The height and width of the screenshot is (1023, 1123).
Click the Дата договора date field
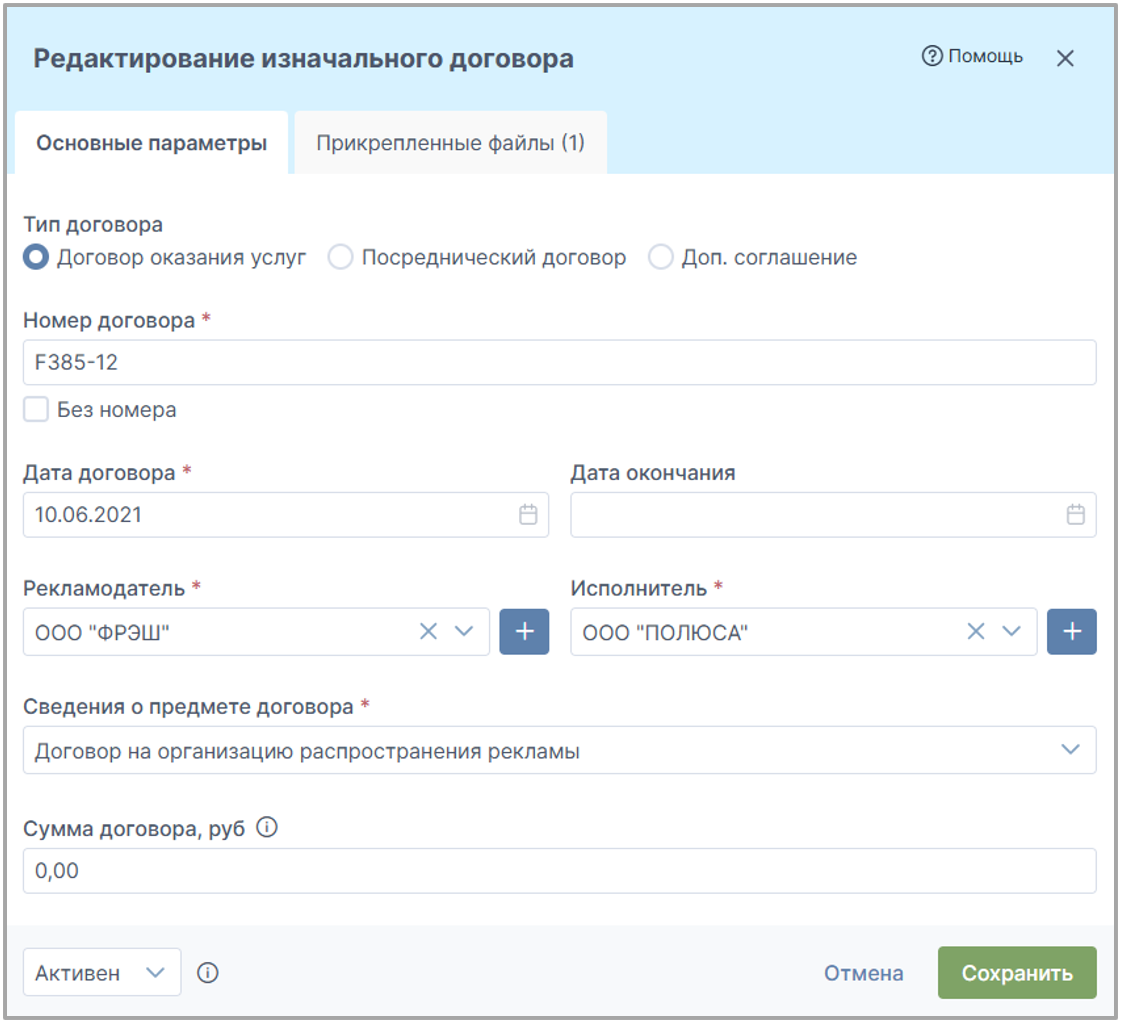pos(286,514)
